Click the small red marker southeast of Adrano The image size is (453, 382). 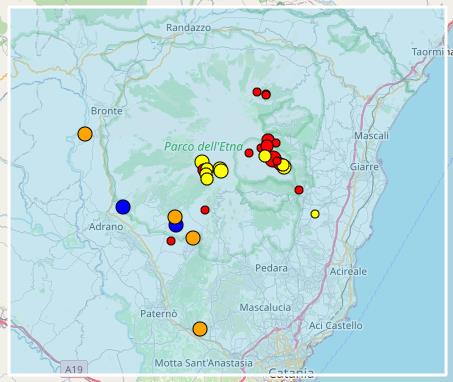171,241
